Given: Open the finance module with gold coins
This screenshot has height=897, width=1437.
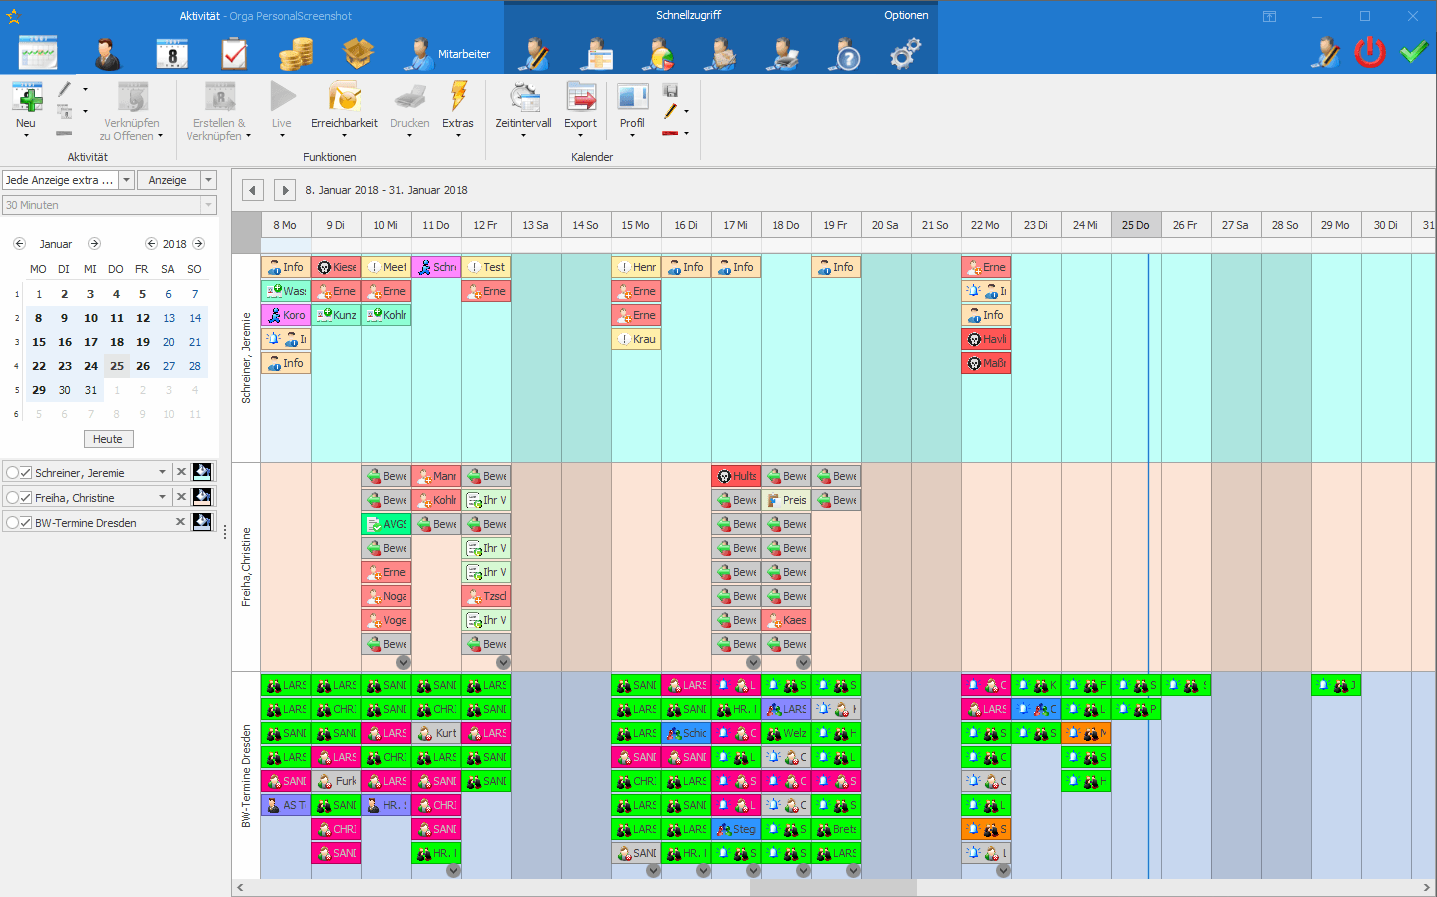Looking at the screenshot, I should click(296, 53).
